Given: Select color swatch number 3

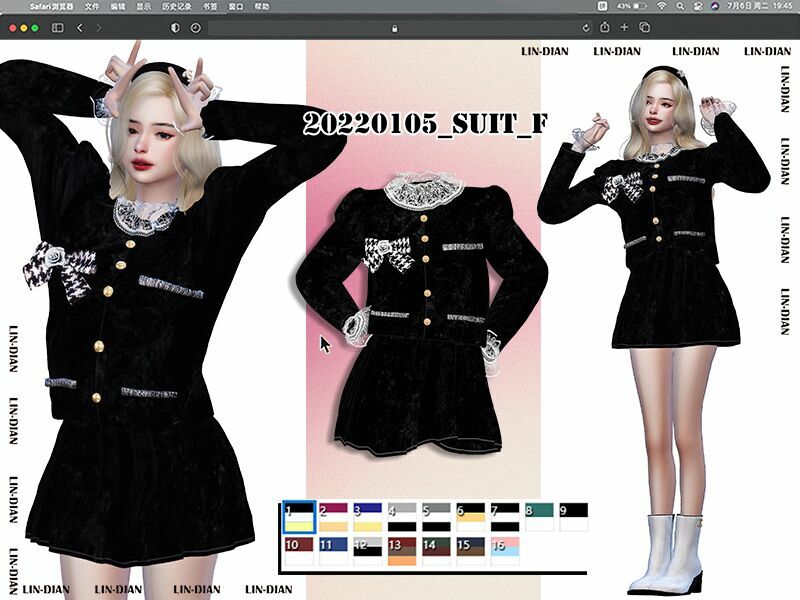Looking at the screenshot, I should [x=367, y=517].
